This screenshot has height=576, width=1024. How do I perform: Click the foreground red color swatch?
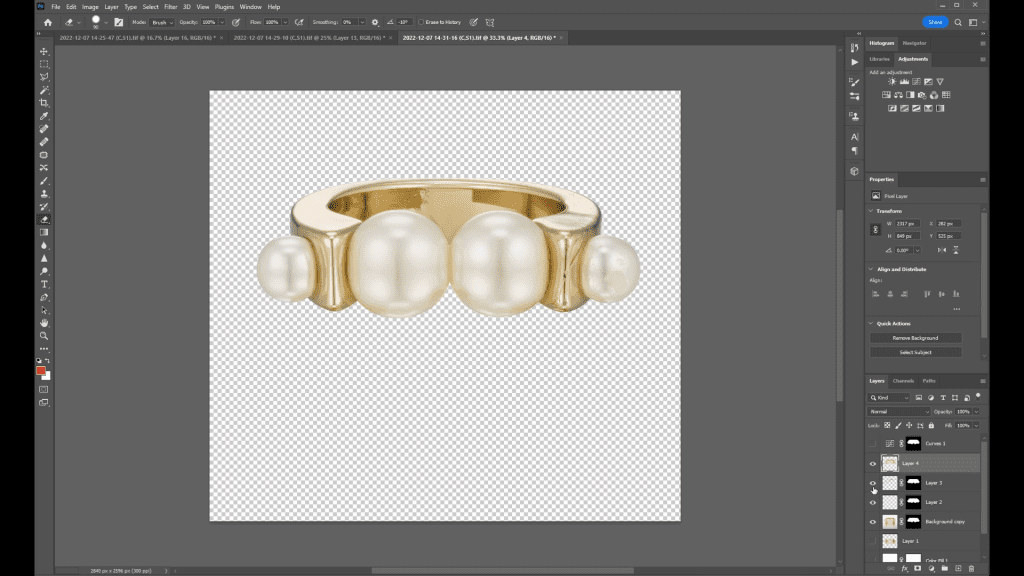click(x=40, y=370)
